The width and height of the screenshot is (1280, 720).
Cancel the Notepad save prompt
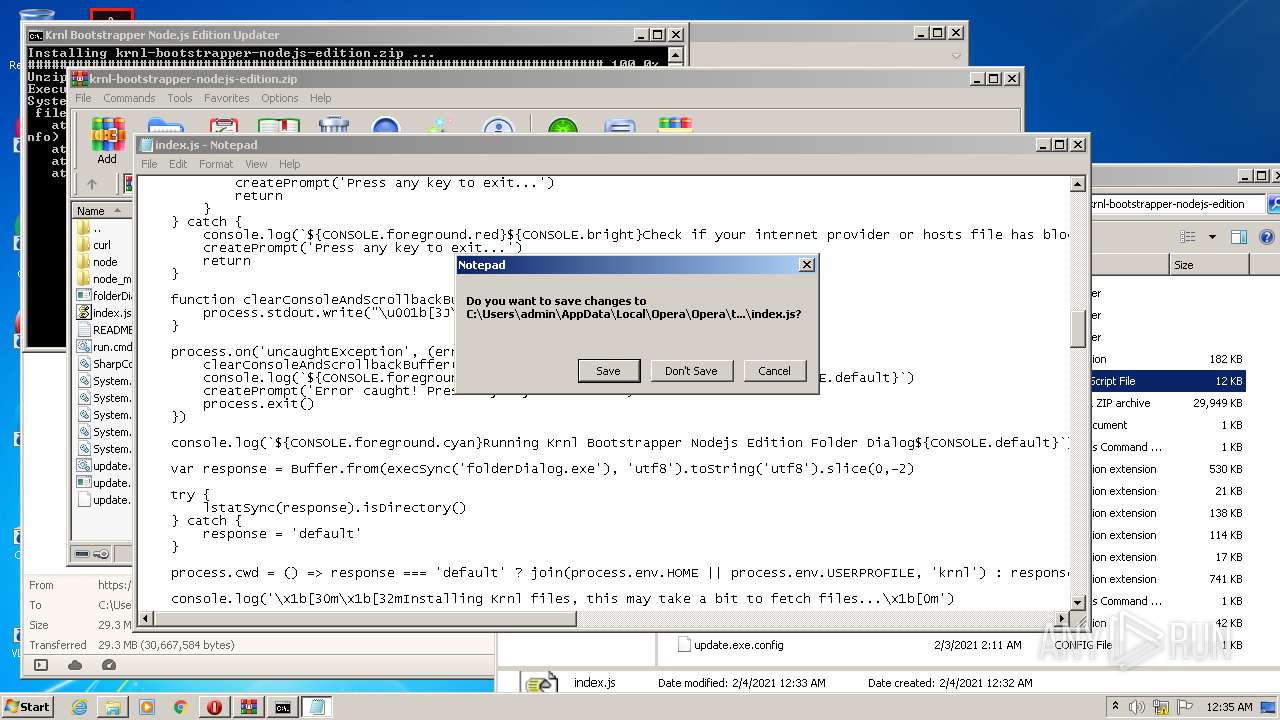[774, 370]
